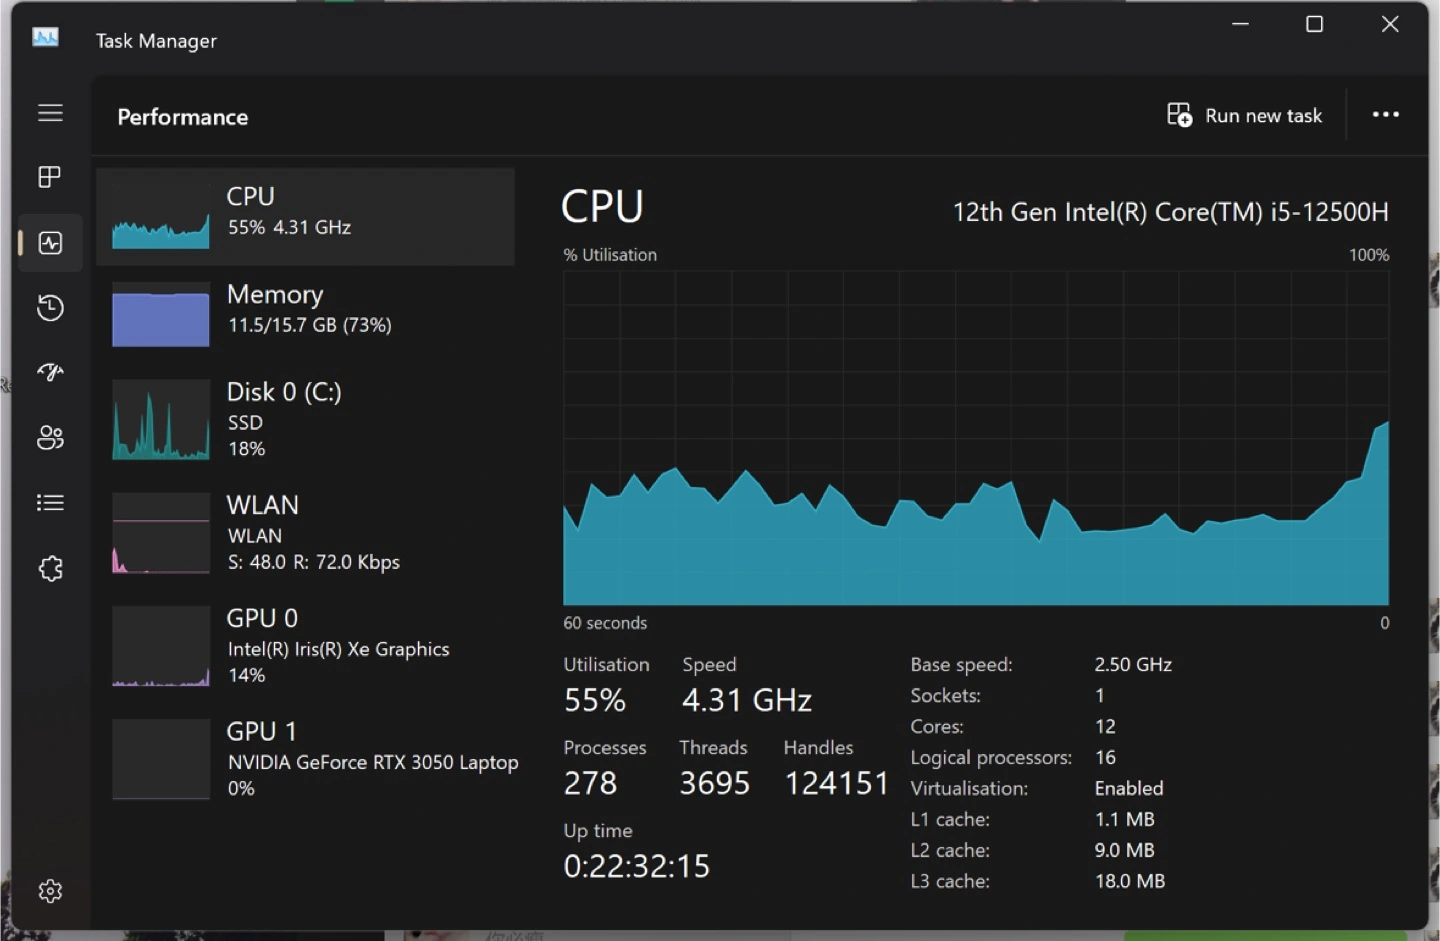Select GPU 0 Intel Iris Xe entry
Image resolution: width=1440 pixels, height=941 pixels.
click(x=306, y=646)
